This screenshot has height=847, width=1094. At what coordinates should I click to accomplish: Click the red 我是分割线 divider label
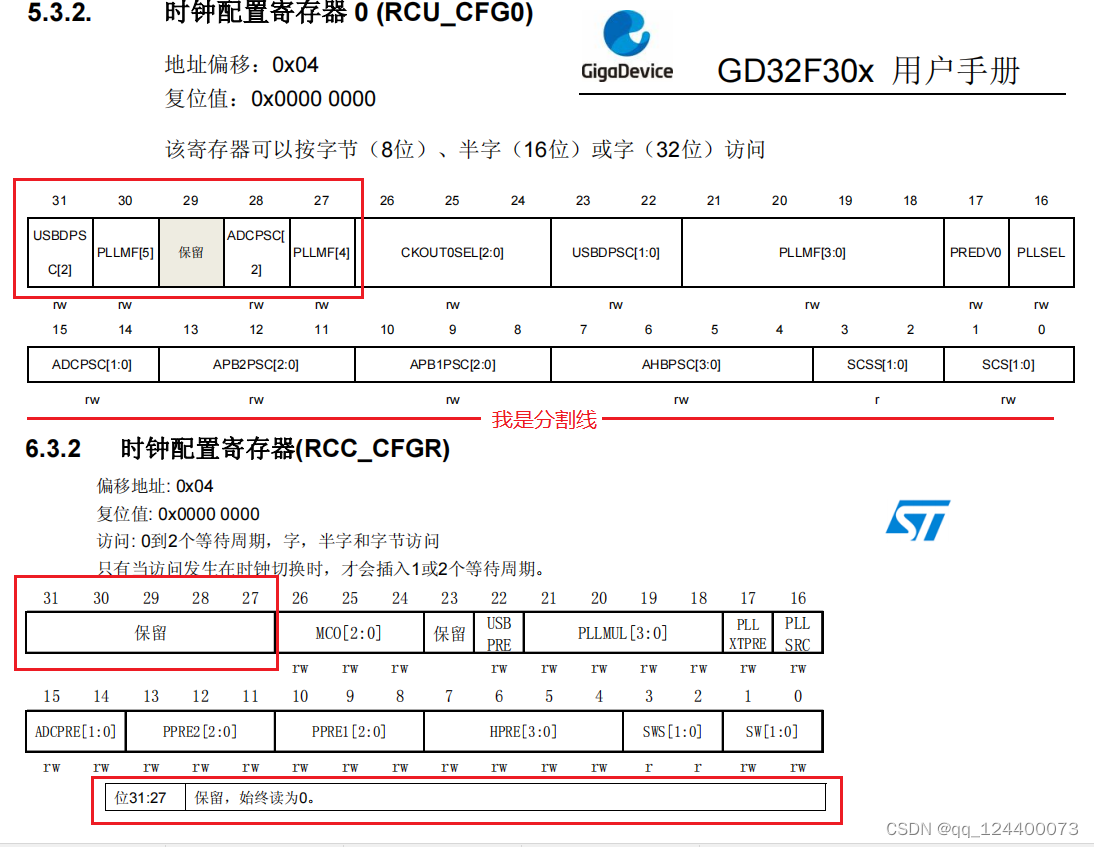pyautogui.click(x=545, y=420)
